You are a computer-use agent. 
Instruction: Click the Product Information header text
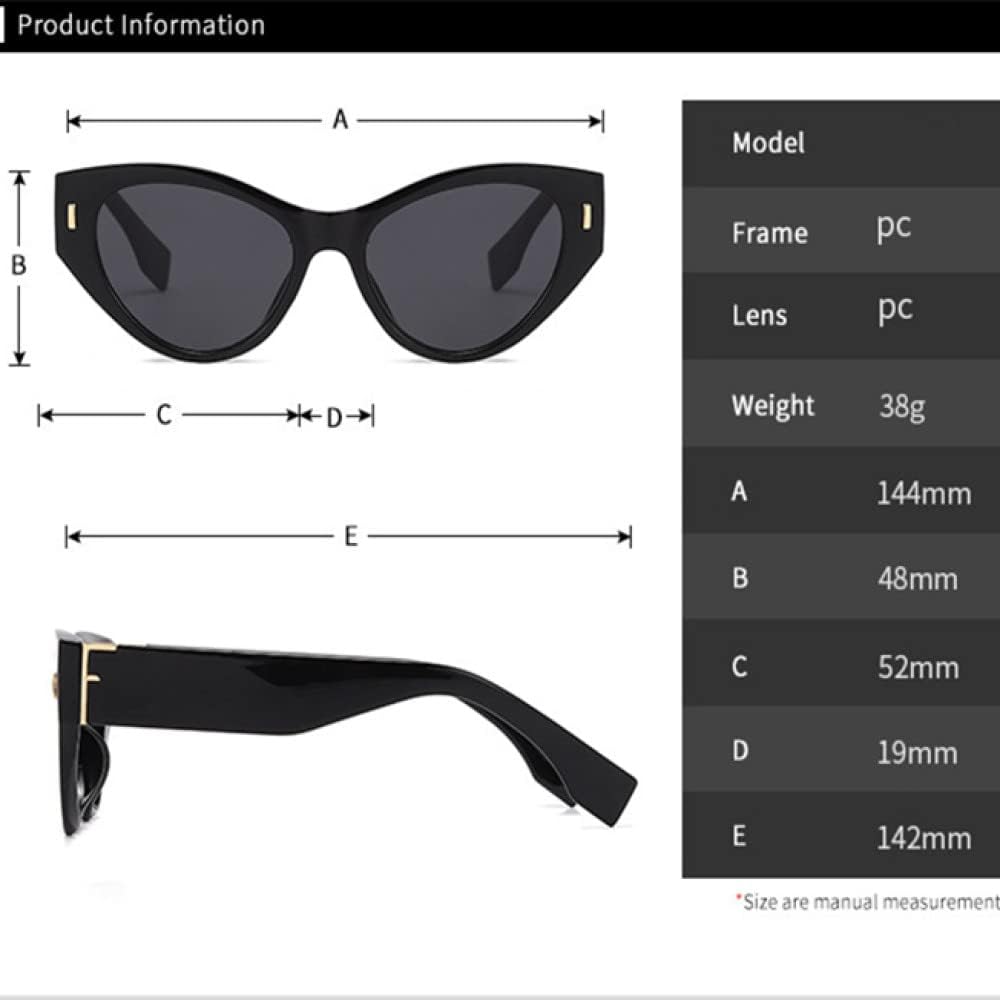(141, 25)
